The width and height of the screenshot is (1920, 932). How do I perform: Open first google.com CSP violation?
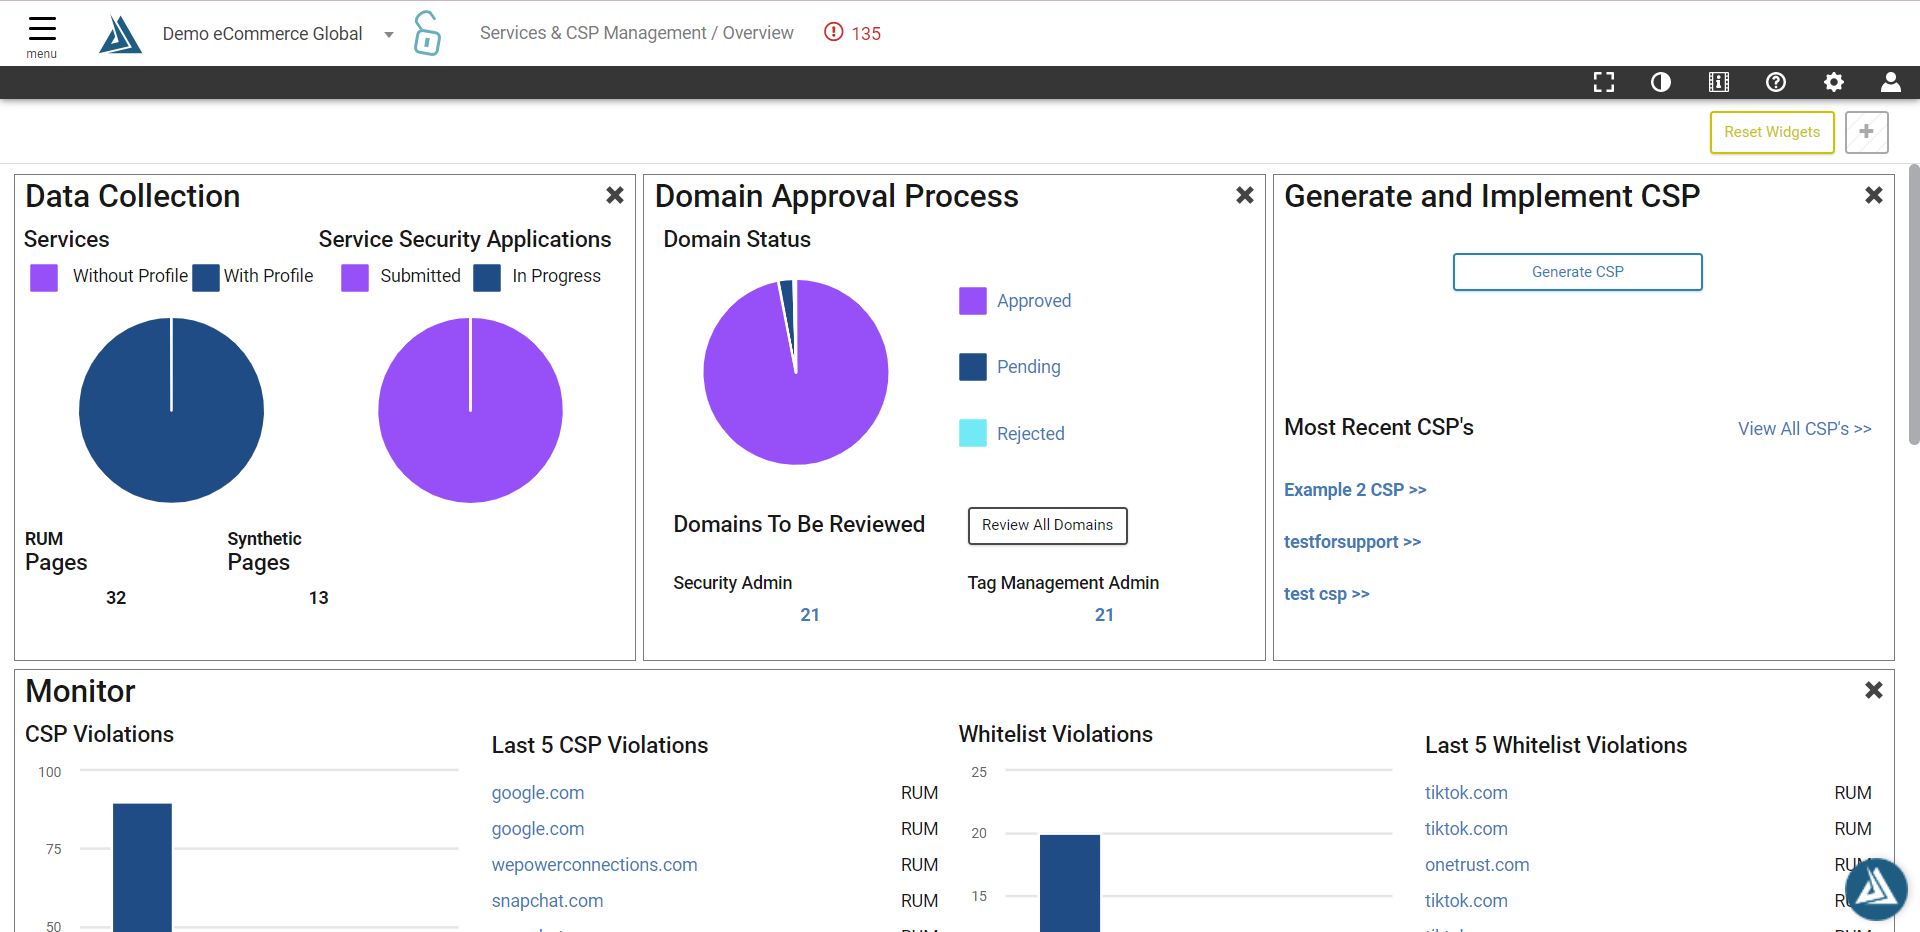[538, 793]
